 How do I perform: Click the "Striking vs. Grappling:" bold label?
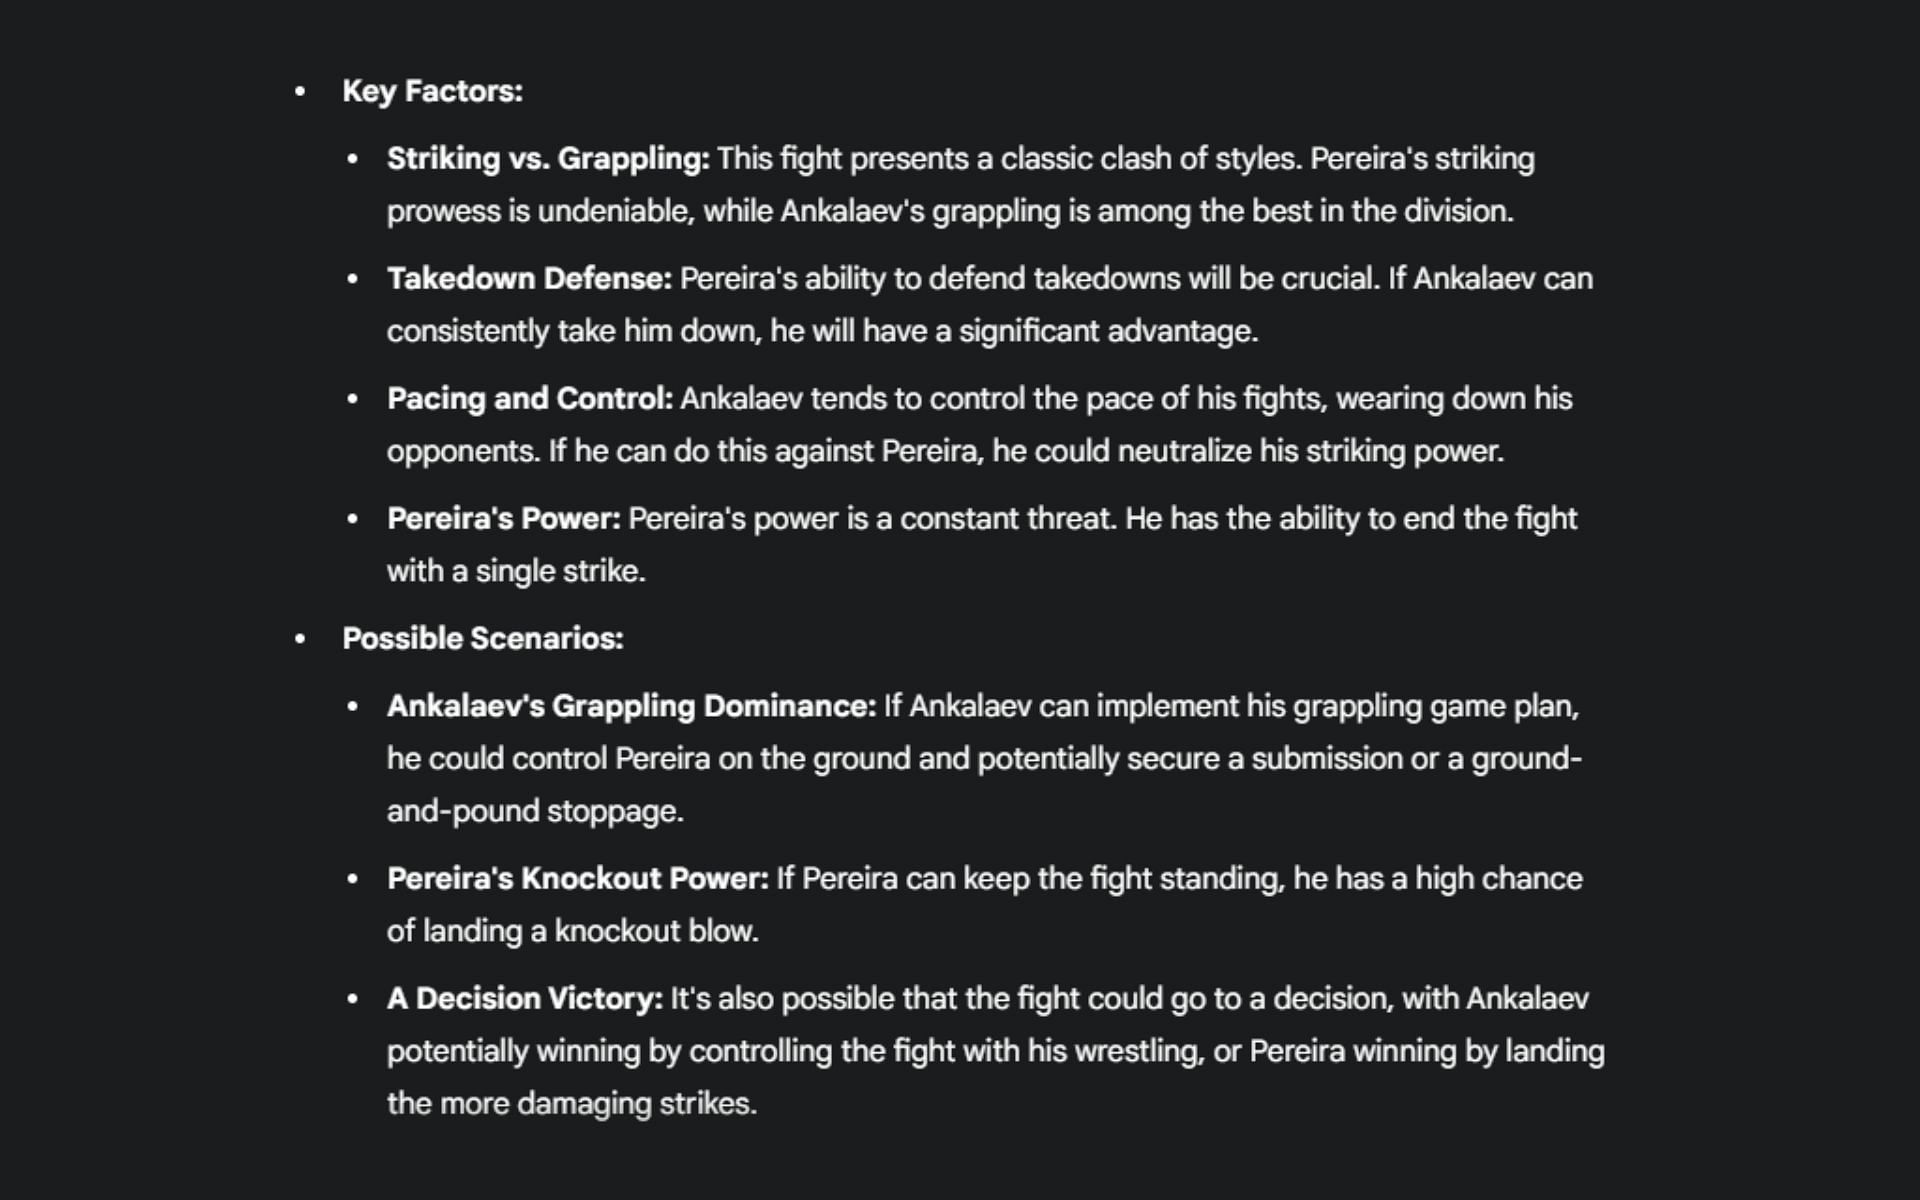pos(548,158)
